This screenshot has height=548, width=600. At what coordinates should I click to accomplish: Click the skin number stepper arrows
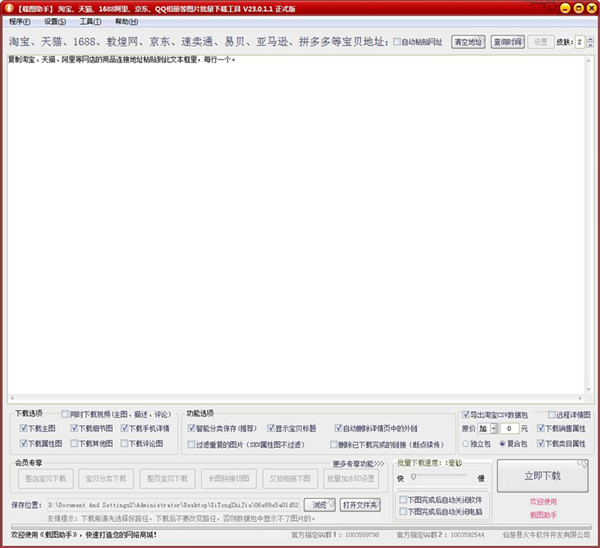coord(590,42)
